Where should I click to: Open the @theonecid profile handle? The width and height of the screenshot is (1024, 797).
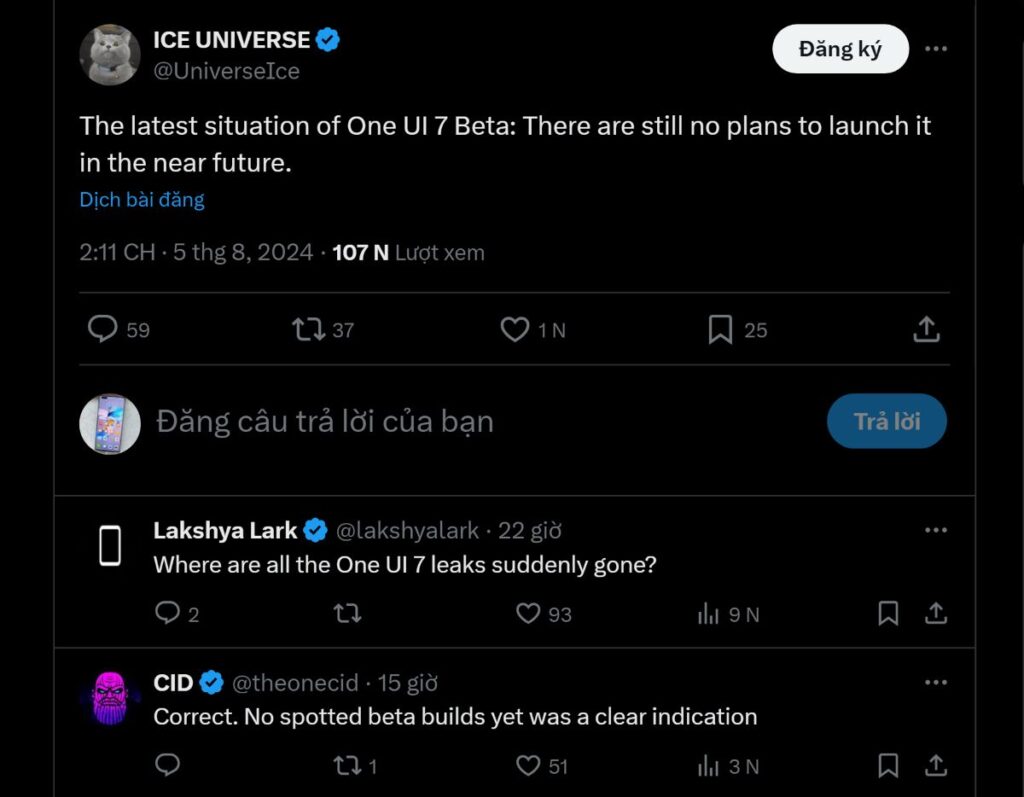click(x=295, y=683)
